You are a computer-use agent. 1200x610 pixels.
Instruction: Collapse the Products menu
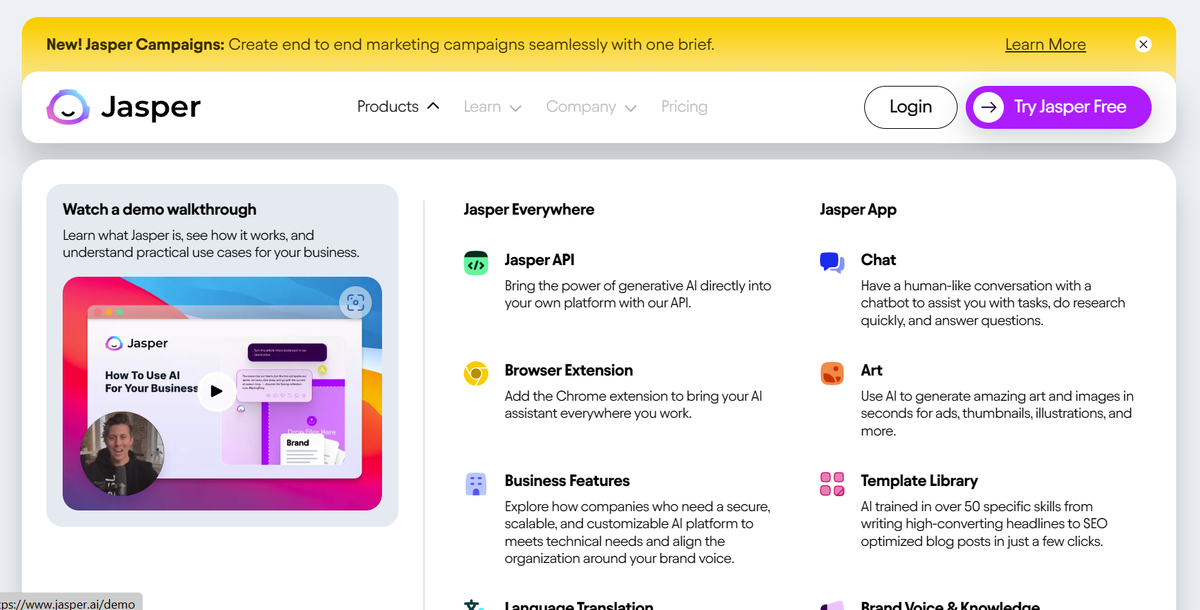(x=398, y=106)
